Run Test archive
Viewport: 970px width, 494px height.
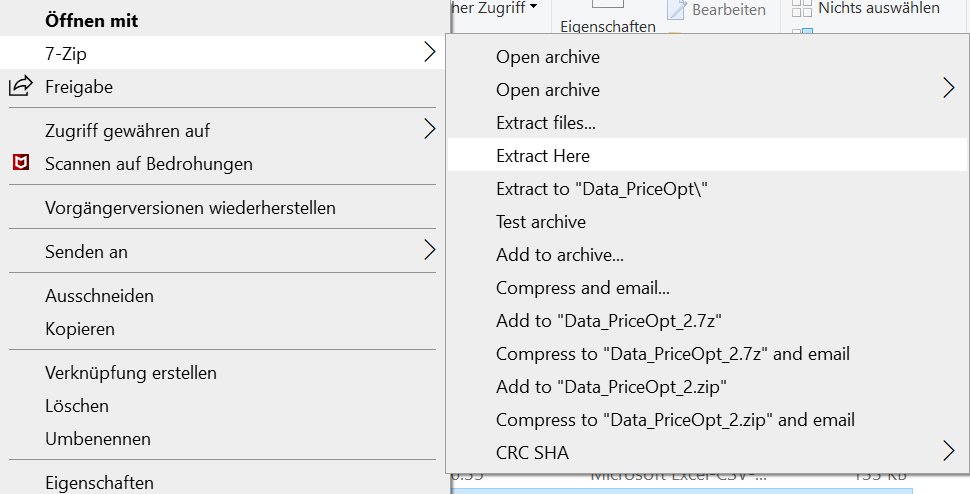(541, 222)
